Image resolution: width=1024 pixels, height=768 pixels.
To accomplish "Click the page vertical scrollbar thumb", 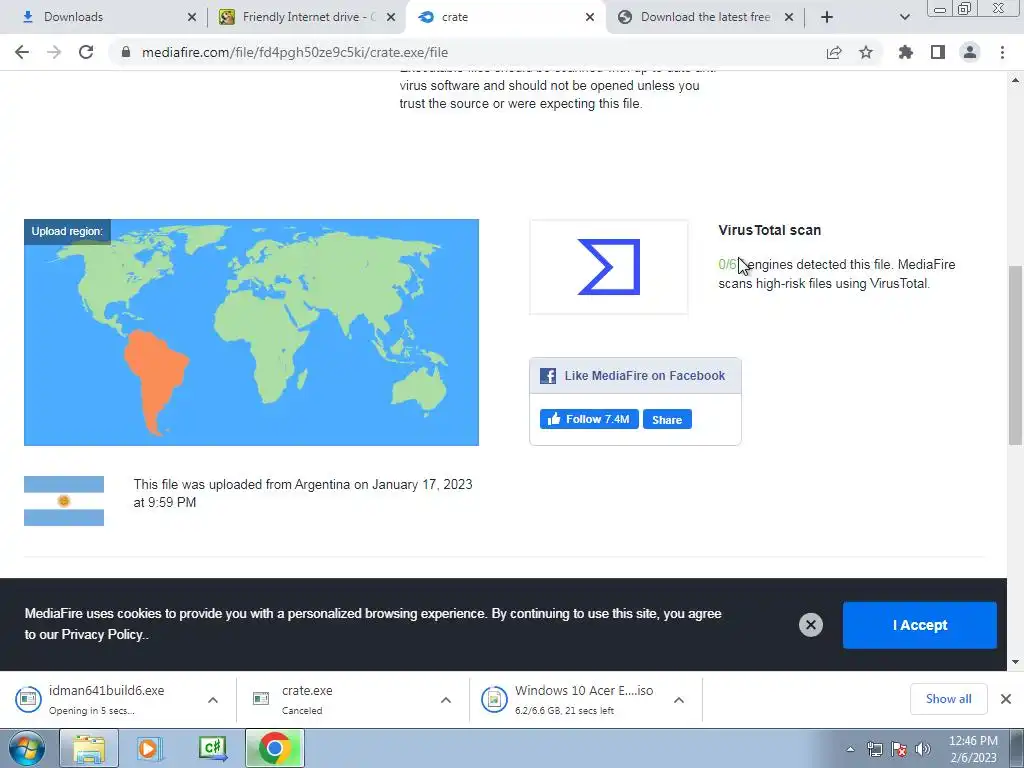I will click(x=1016, y=356).
